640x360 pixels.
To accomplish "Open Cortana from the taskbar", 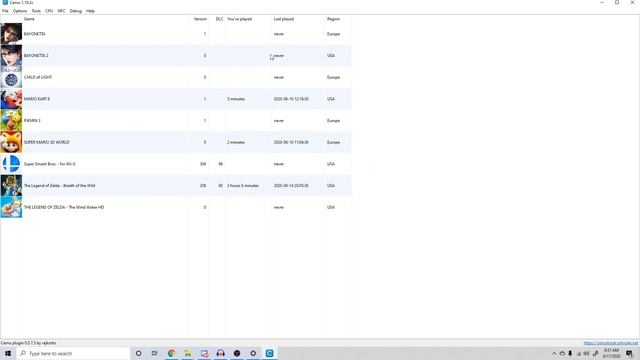I will [138, 353].
